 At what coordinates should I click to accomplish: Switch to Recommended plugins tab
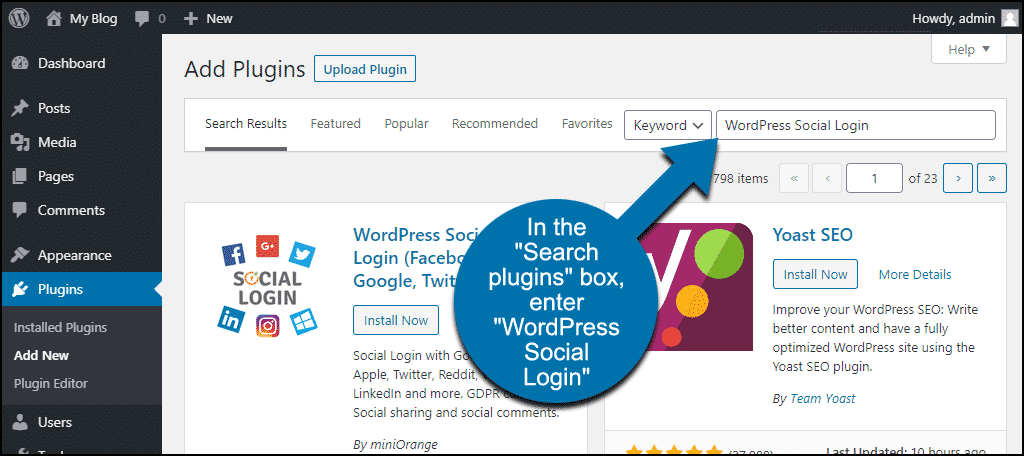tap(494, 123)
